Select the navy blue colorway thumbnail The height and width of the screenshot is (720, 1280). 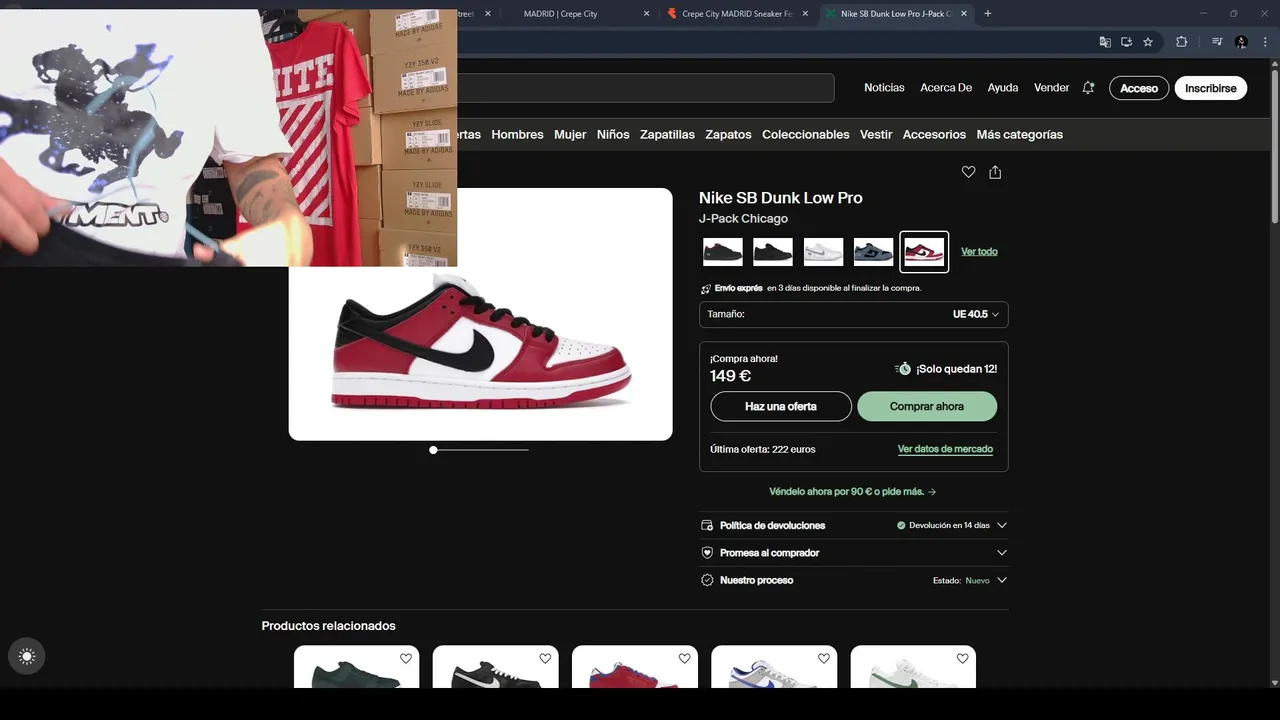pos(873,252)
